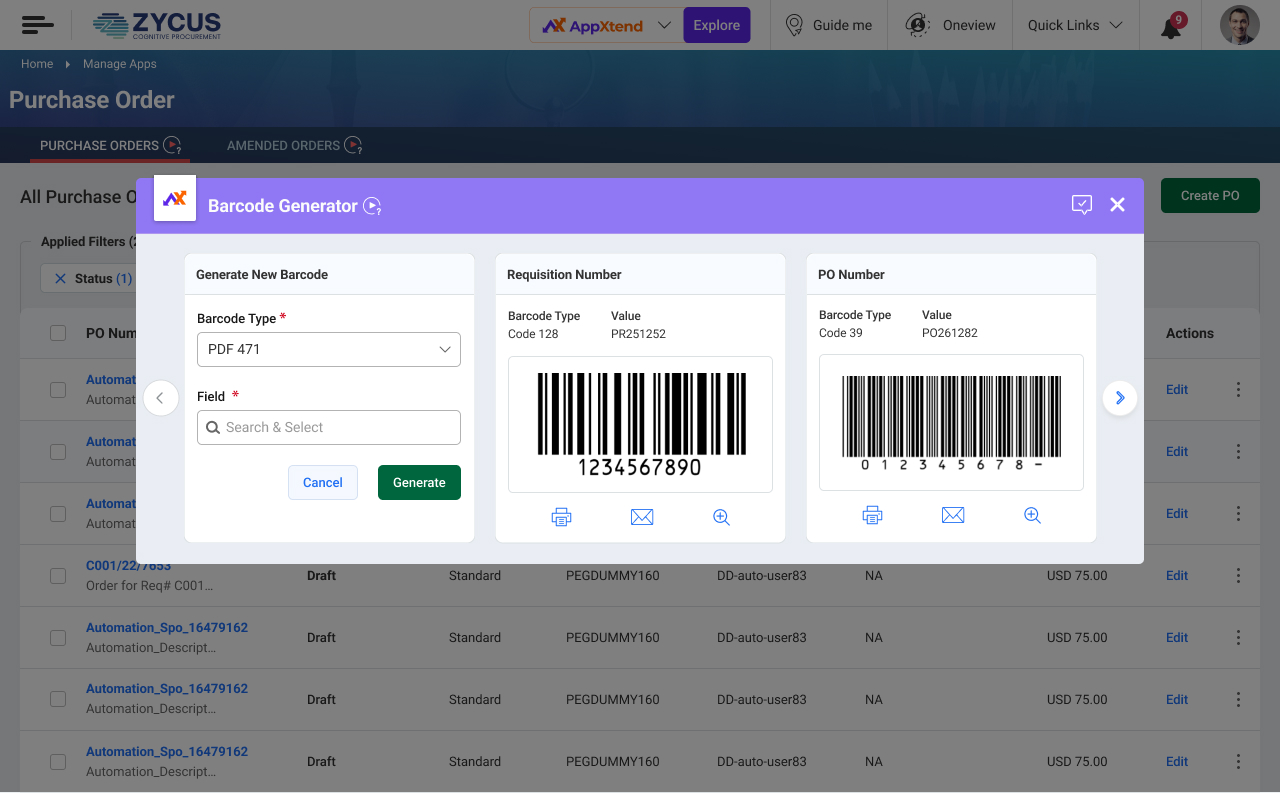Screen dimensions: 1280x793
Task: Open the Barcode Type dropdown
Action: pos(329,349)
